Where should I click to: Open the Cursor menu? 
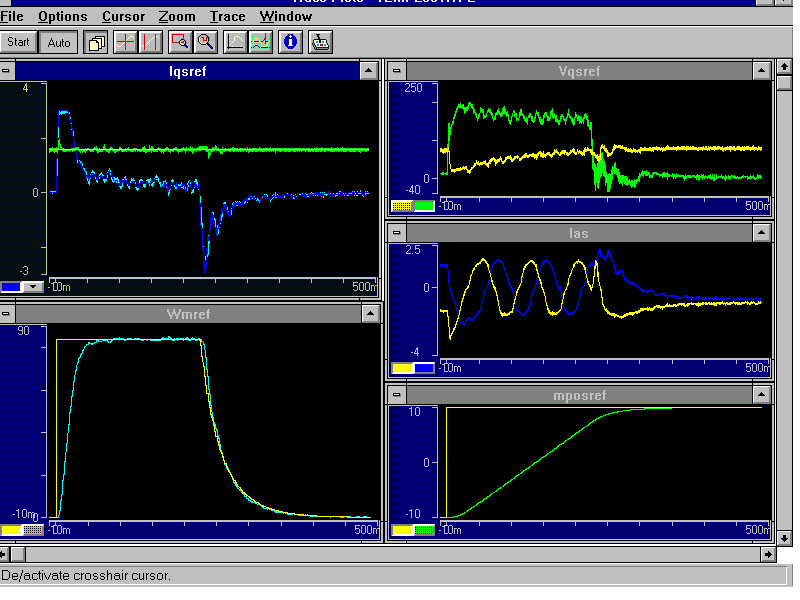pos(123,16)
